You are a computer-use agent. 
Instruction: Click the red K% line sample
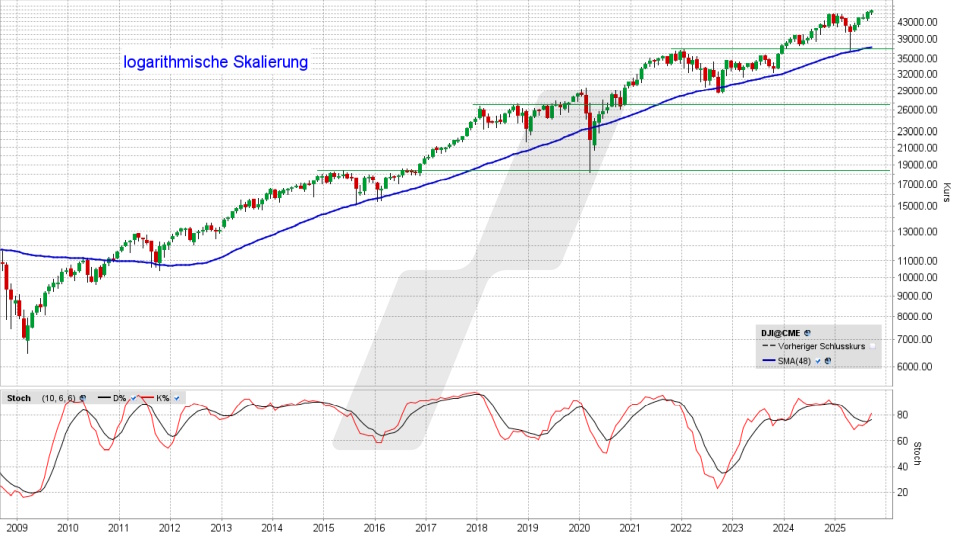148,397
